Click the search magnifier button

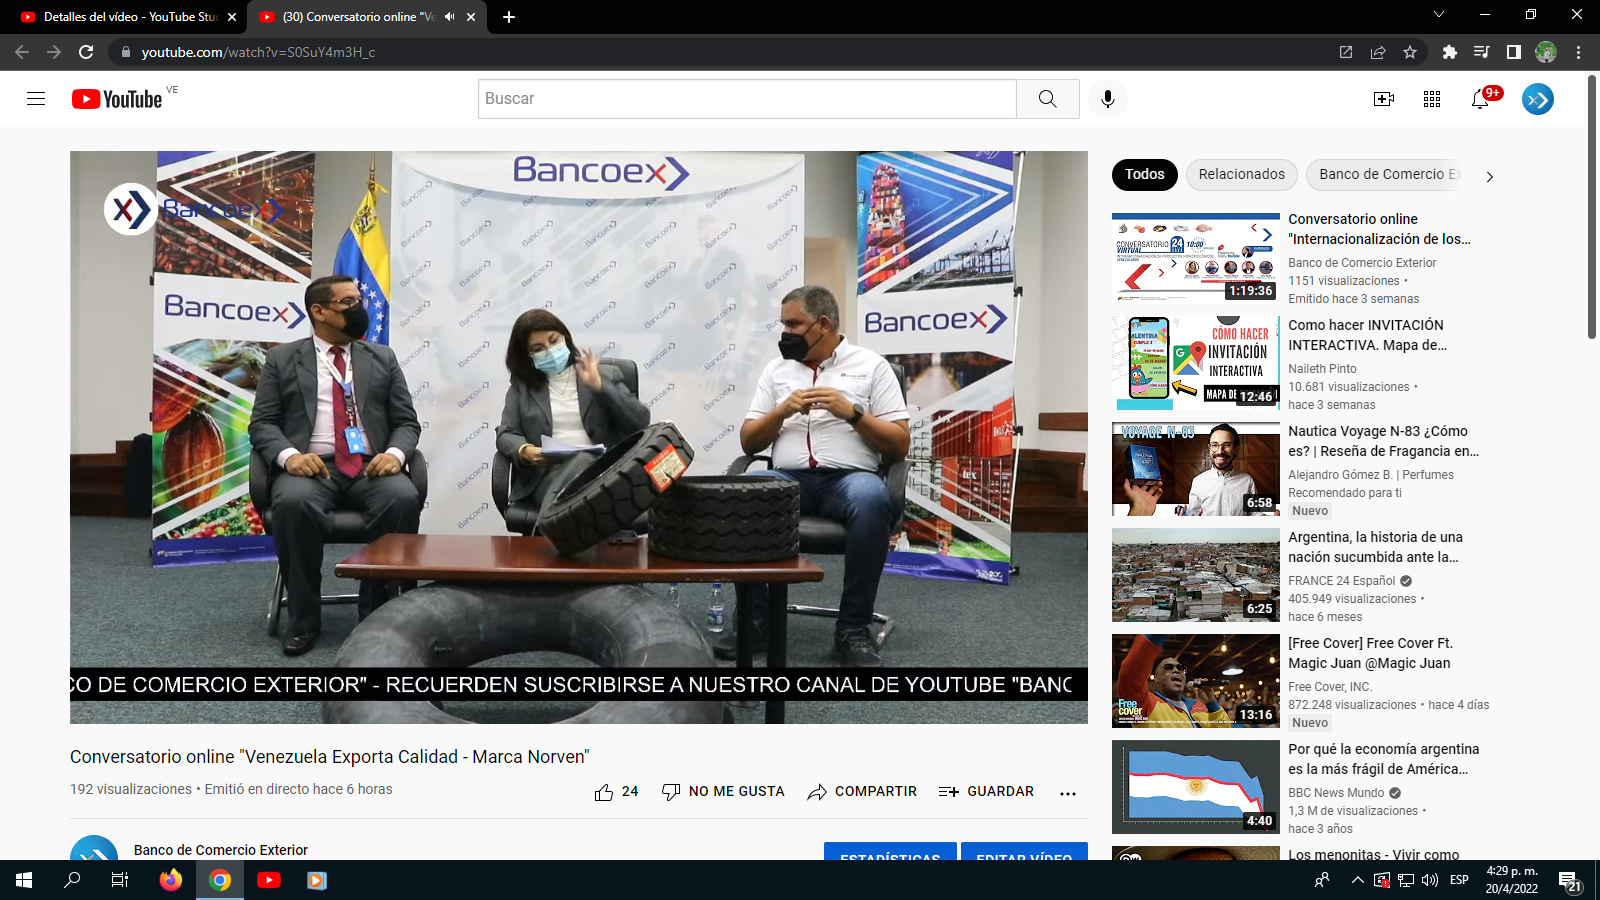1047,99
